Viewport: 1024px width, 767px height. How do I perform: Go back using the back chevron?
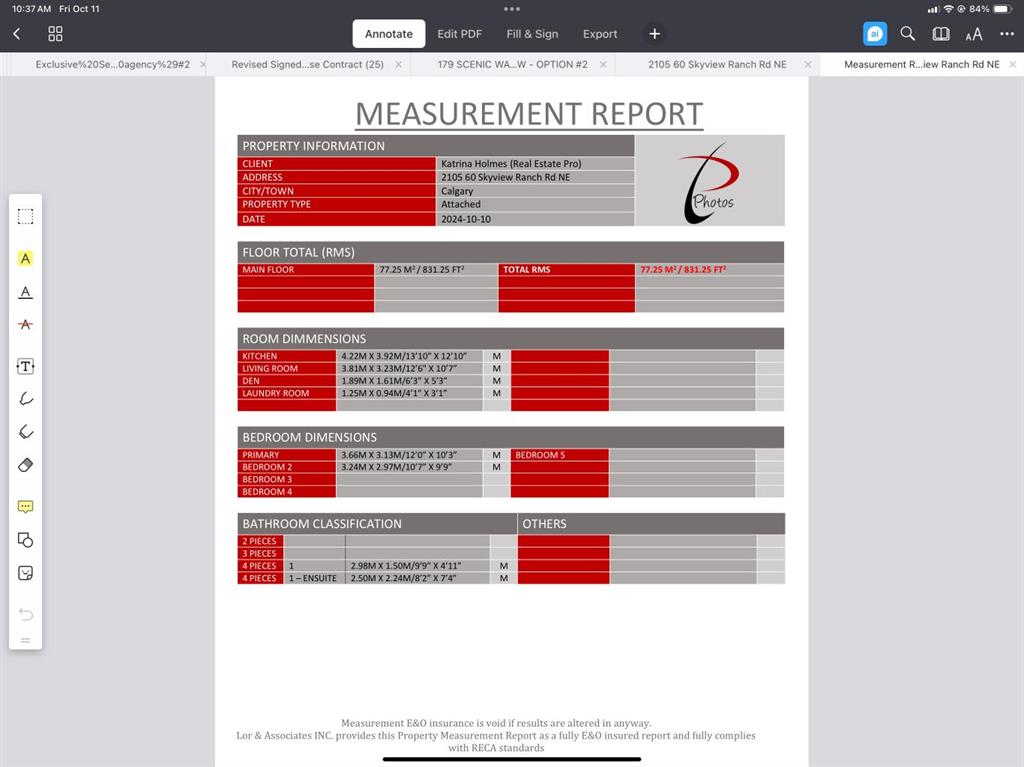tap(17, 34)
